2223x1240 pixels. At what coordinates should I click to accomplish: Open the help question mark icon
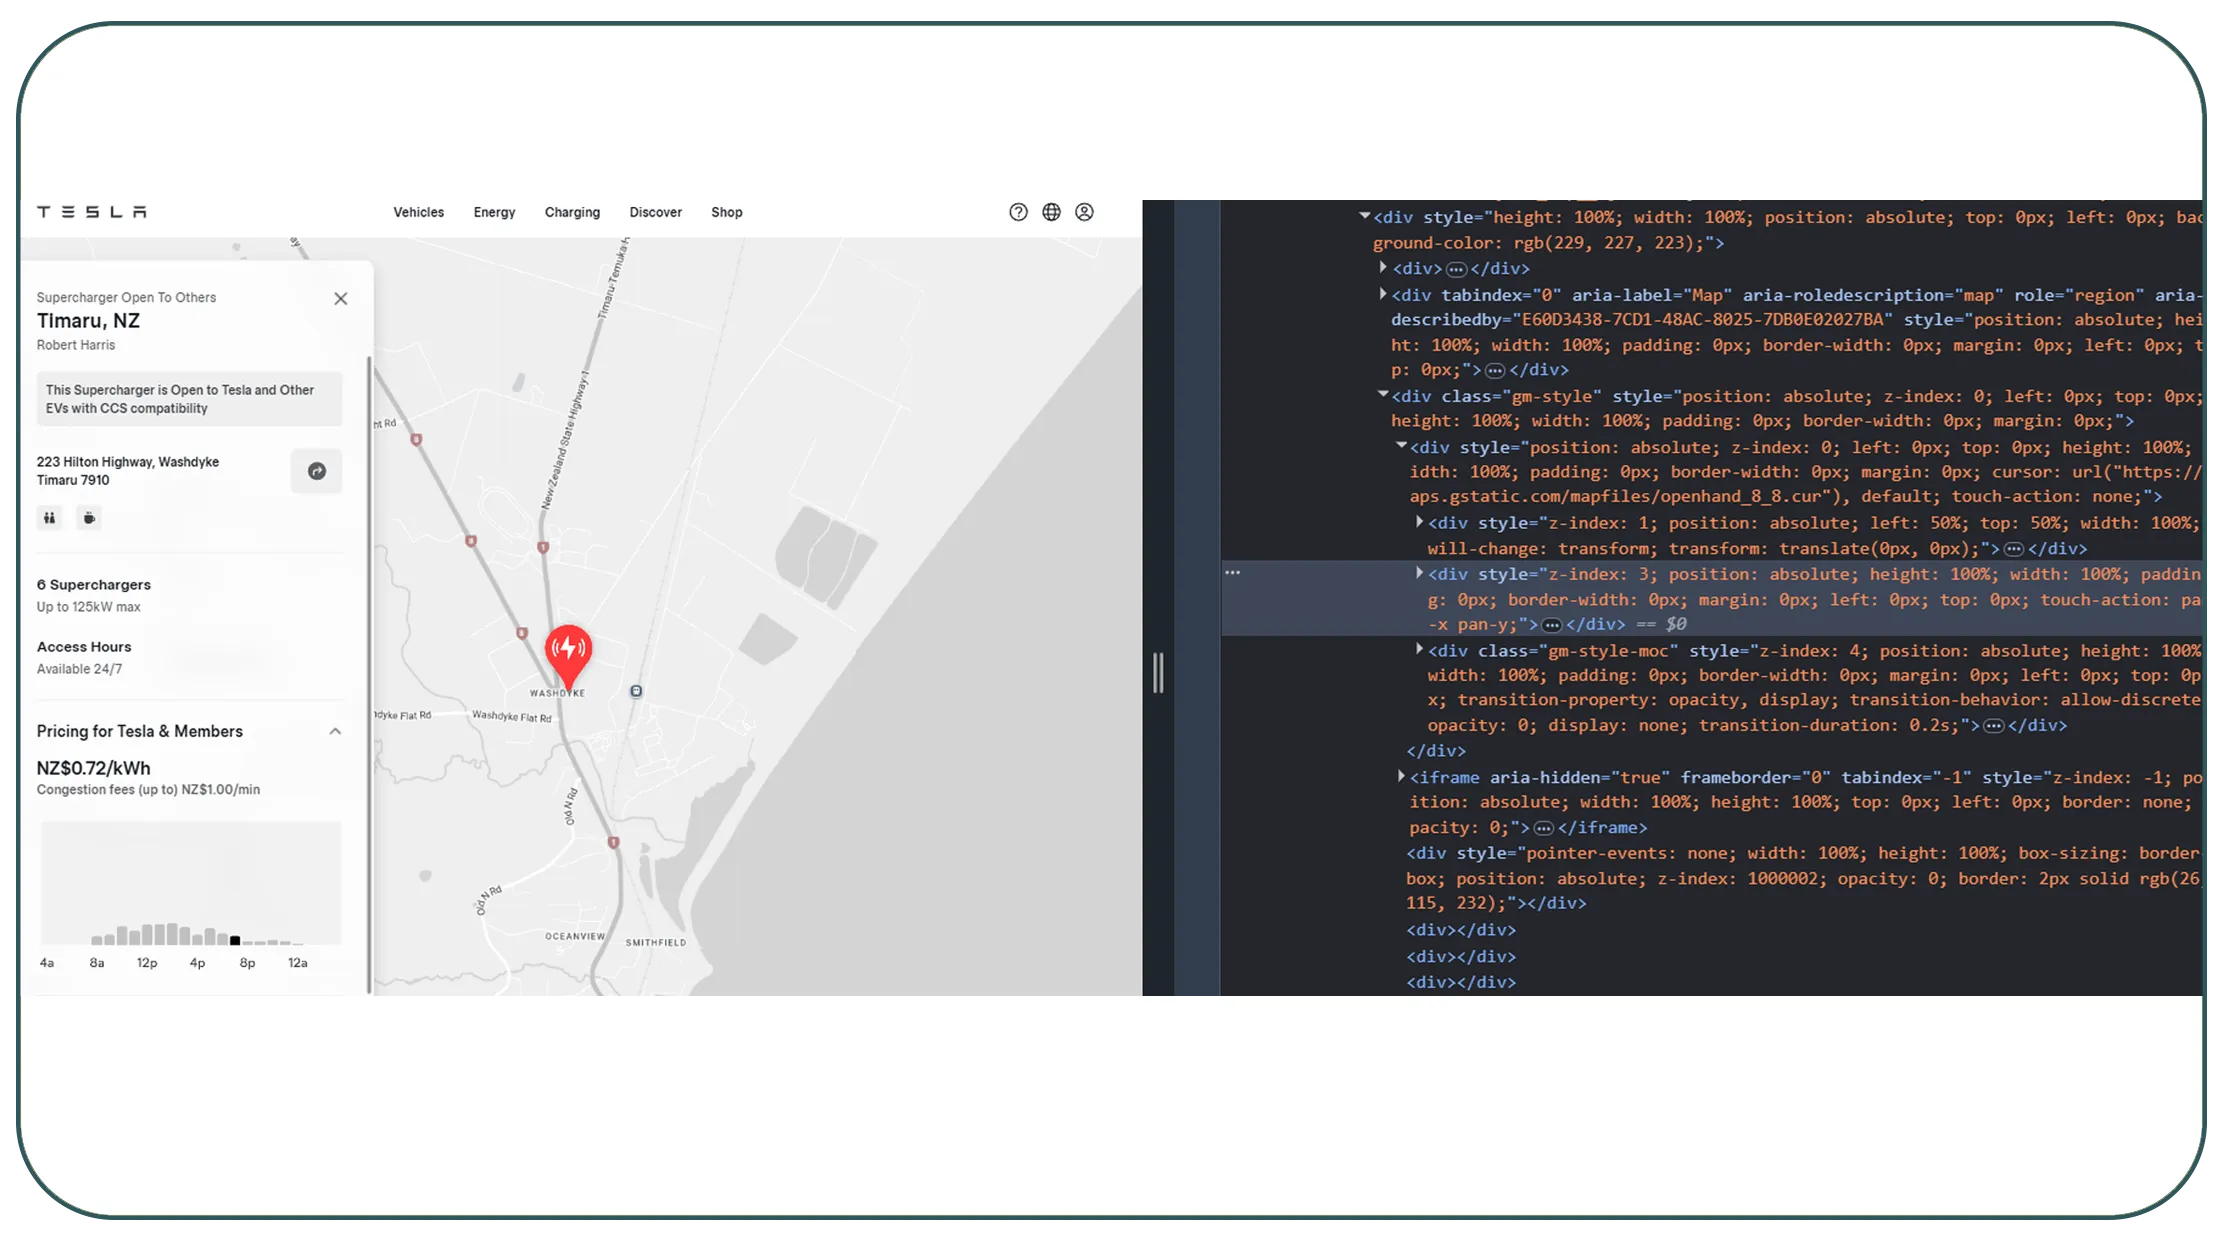coord(1018,211)
